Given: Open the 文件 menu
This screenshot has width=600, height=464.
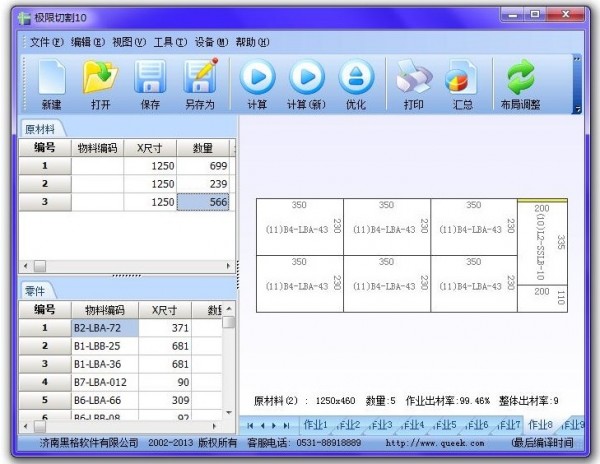Looking at the screenshot, I should pyautogui.click(x=46, y=42).
